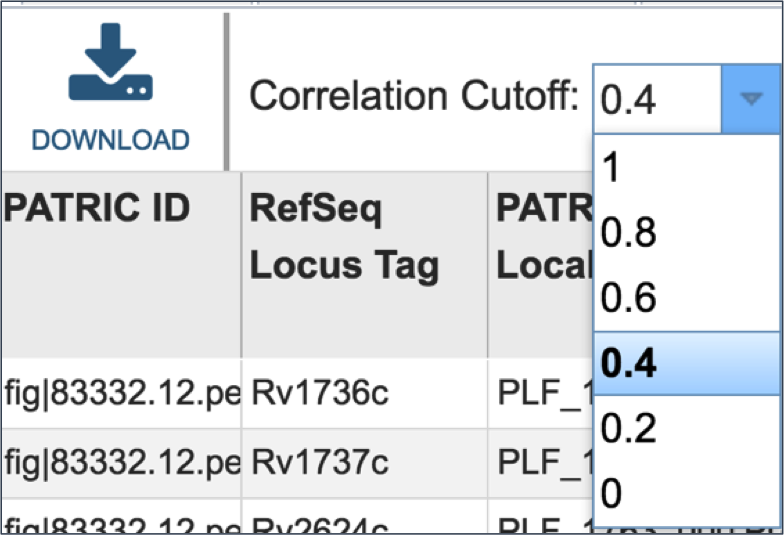Image resolution: width=784 pixels, height=535 pixels.
Task: Click the PATRIC Local column header
Action: point(541,265)
